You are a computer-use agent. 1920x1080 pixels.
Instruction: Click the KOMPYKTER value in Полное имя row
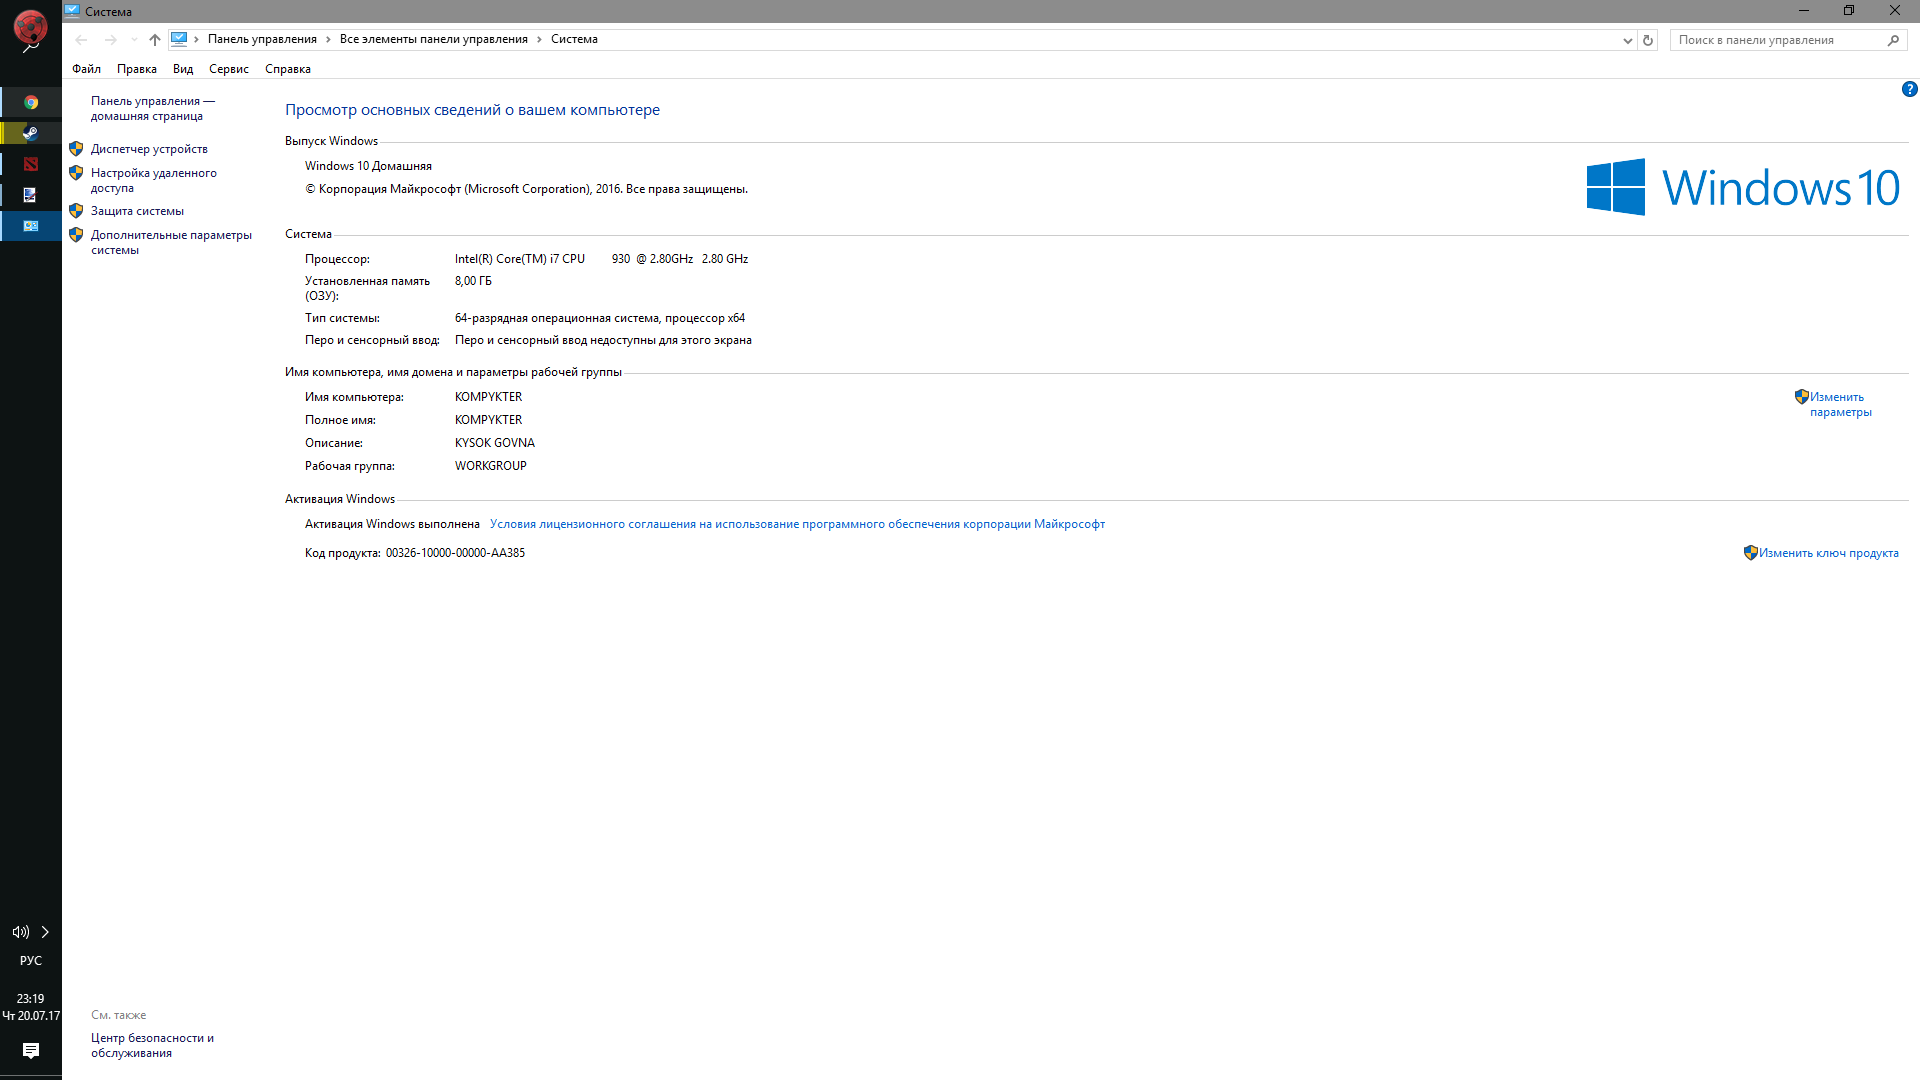[x=488, y=420]
